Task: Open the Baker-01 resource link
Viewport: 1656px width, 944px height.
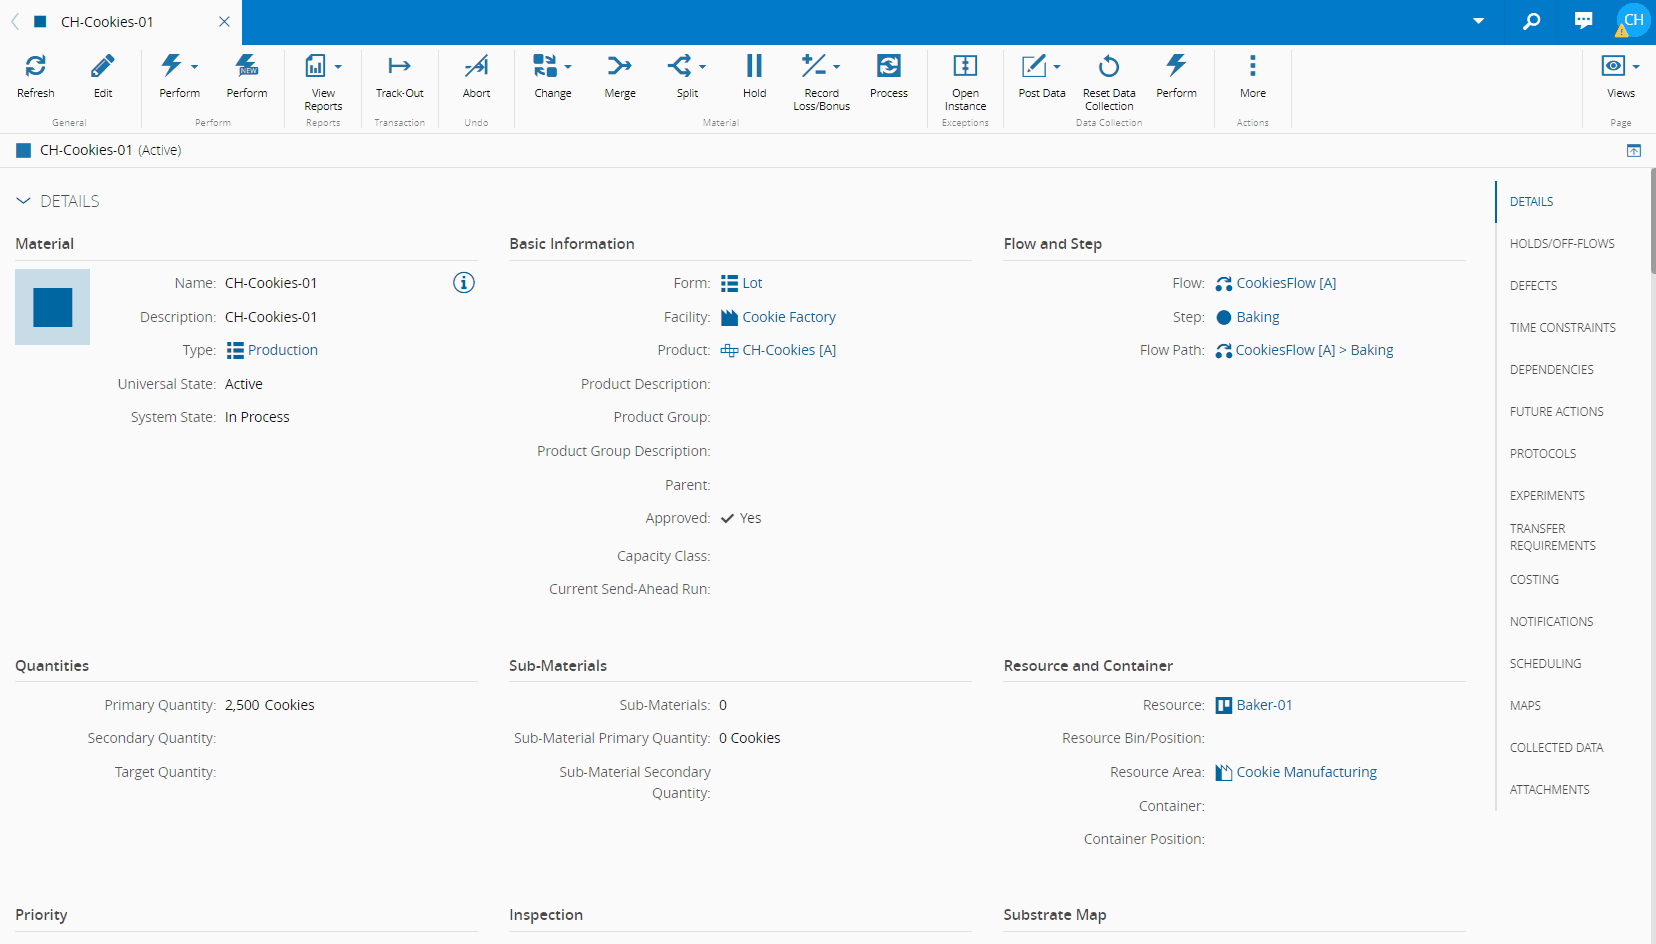Action: pyautogui.click(x=1264, y=705)
